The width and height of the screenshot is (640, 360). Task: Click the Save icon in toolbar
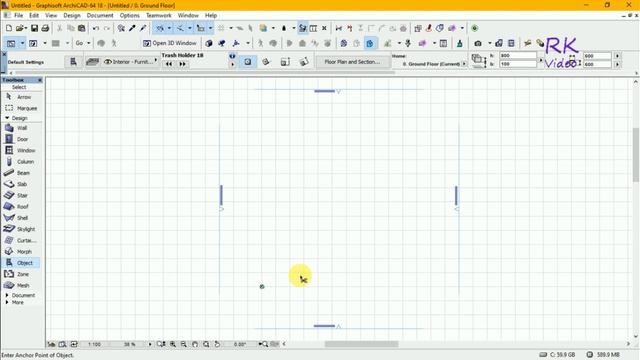coord(34,28)
